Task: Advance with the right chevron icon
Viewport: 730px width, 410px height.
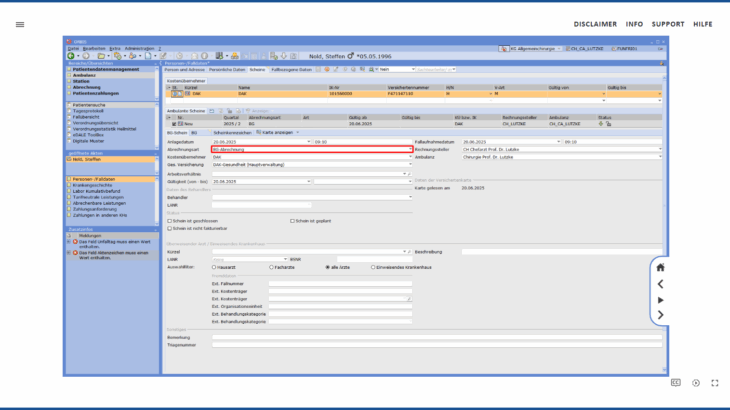Action: point(660,315)
